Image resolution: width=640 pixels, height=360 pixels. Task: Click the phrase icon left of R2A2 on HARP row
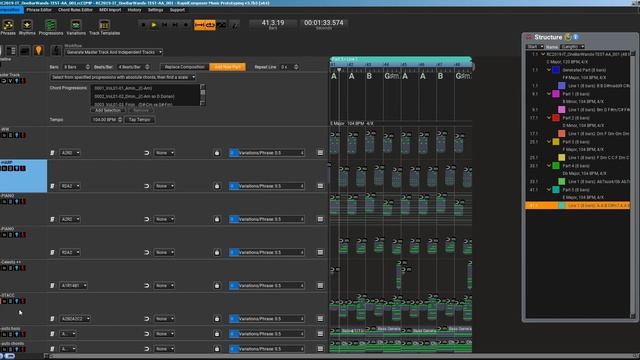click(52, 186)
